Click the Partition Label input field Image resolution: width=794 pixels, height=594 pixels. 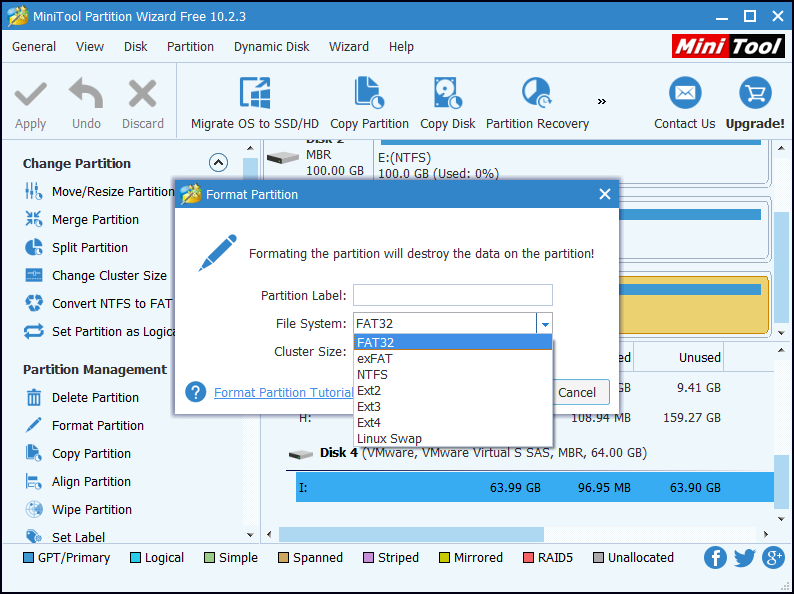pos(453,295)
